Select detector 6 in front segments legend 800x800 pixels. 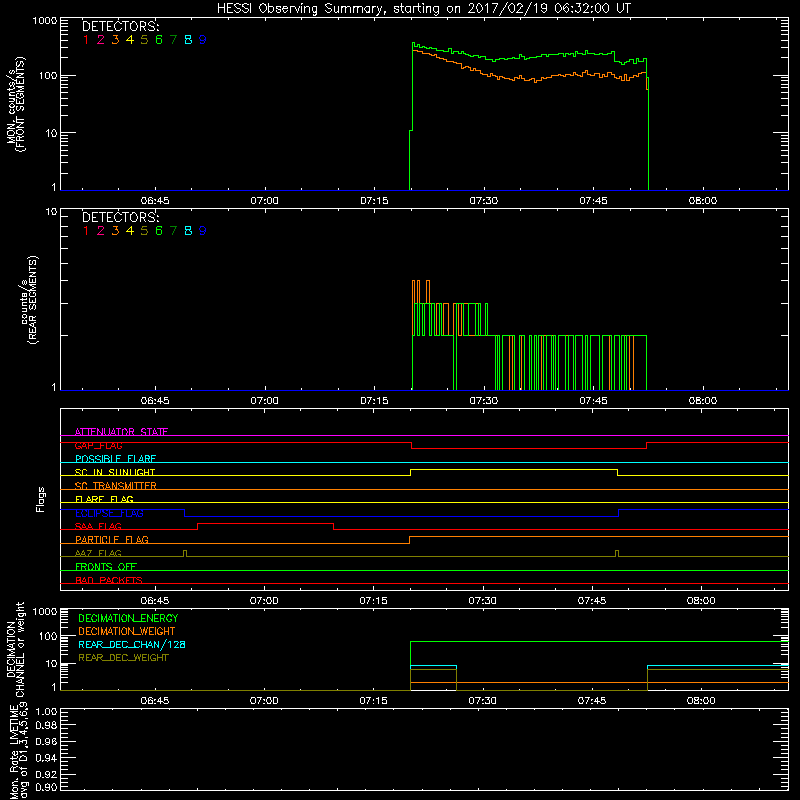coord(159,40)
